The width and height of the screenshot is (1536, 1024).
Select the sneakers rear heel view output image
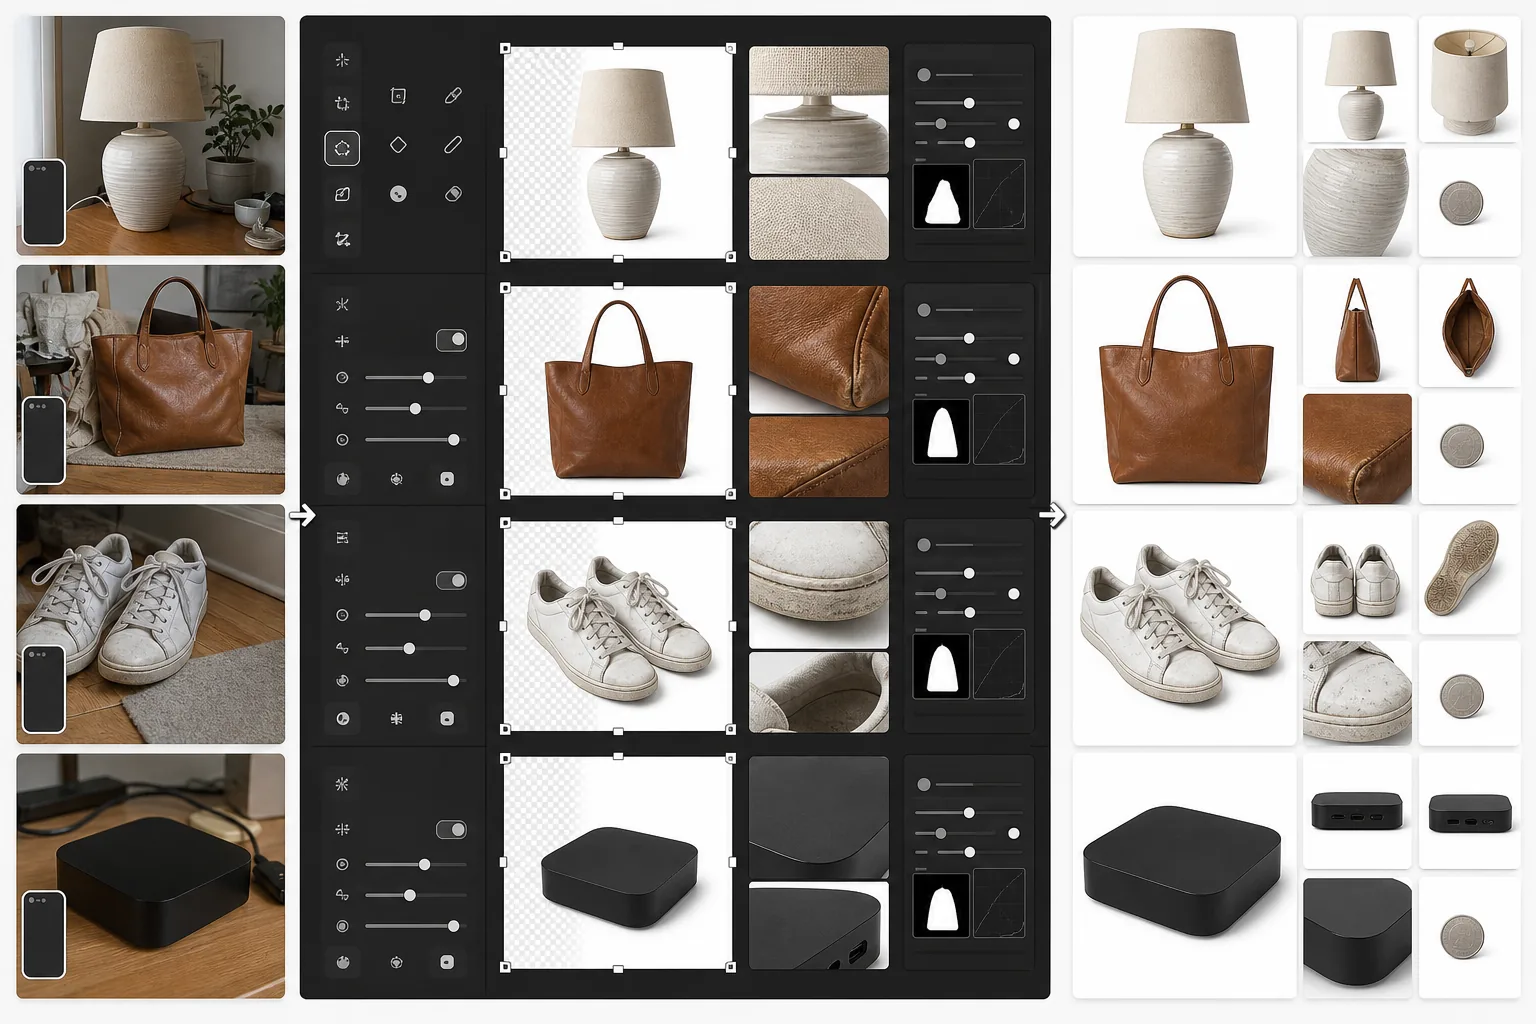pyautogui.click(x=1357, y=572)
